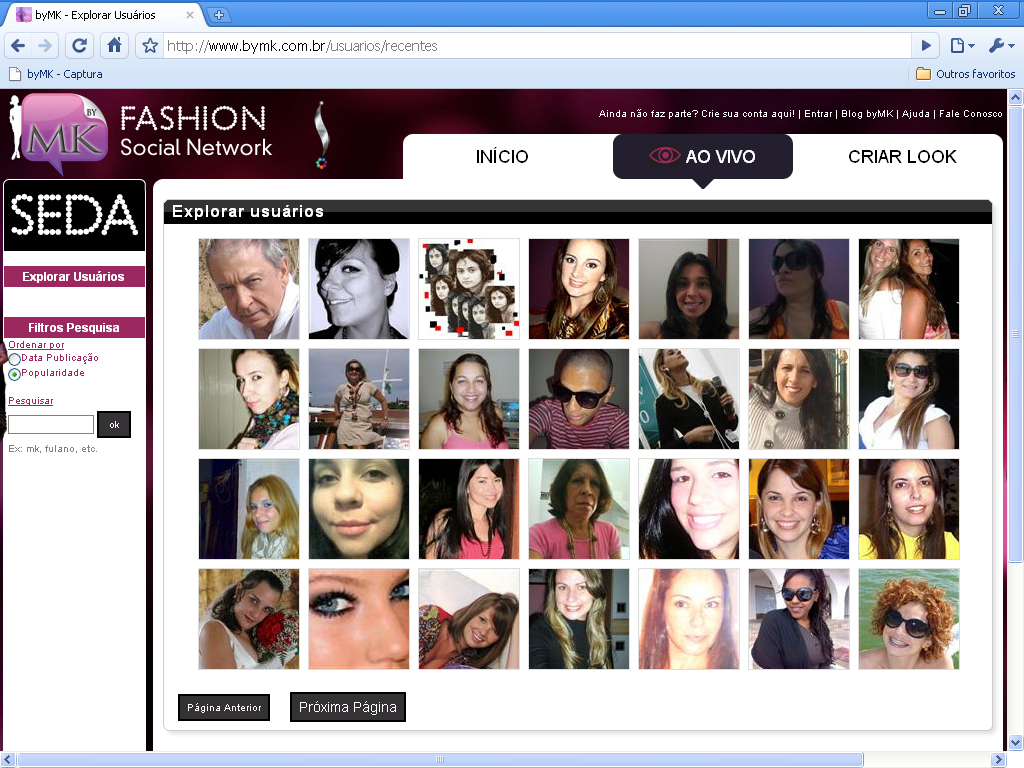
Task: Open the wrench tools menu
Action: coord(1001,46)
